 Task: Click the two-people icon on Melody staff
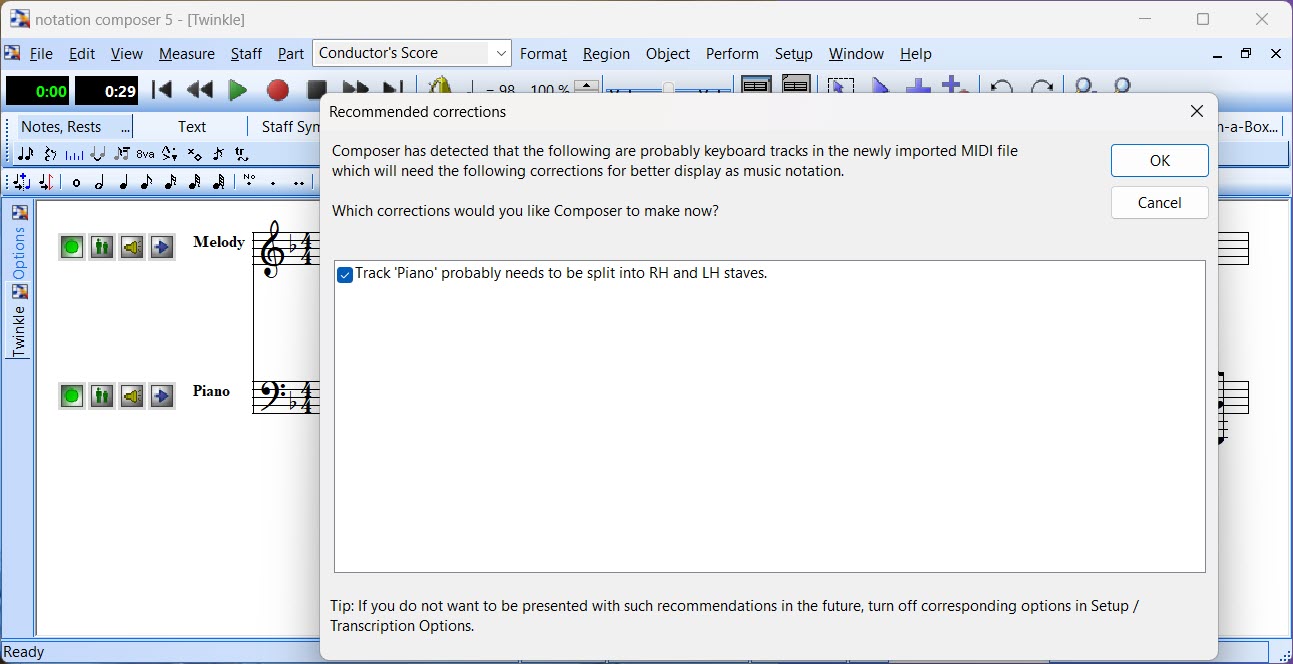(101, 247)
